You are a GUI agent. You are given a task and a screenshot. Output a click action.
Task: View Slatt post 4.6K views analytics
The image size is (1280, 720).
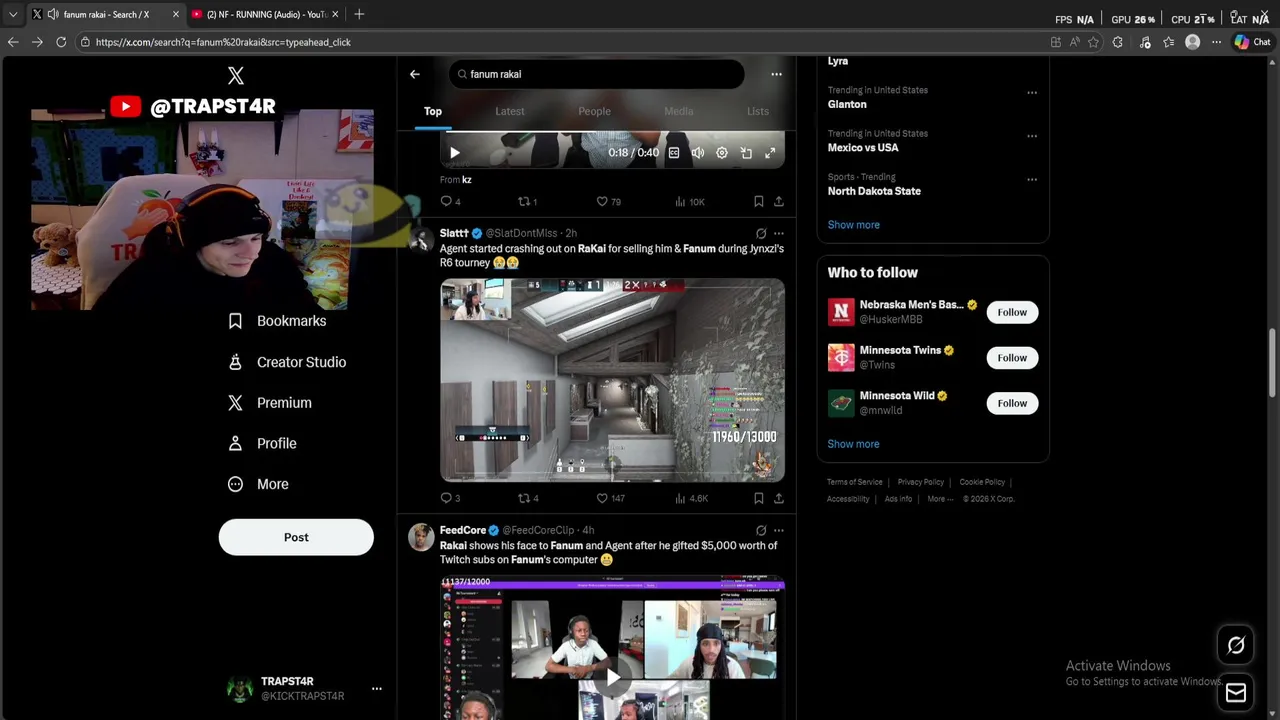(691, 498)
